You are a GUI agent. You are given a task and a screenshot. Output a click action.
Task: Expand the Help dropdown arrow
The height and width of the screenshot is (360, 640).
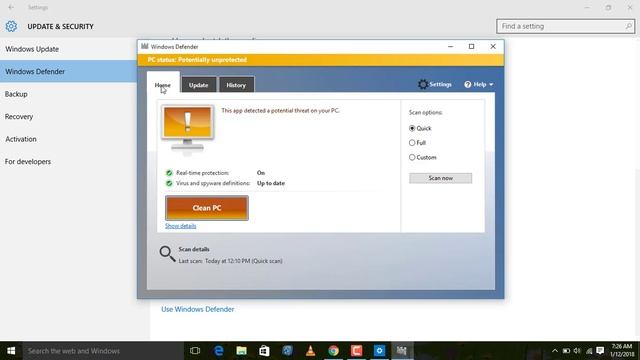coord(491,84)
